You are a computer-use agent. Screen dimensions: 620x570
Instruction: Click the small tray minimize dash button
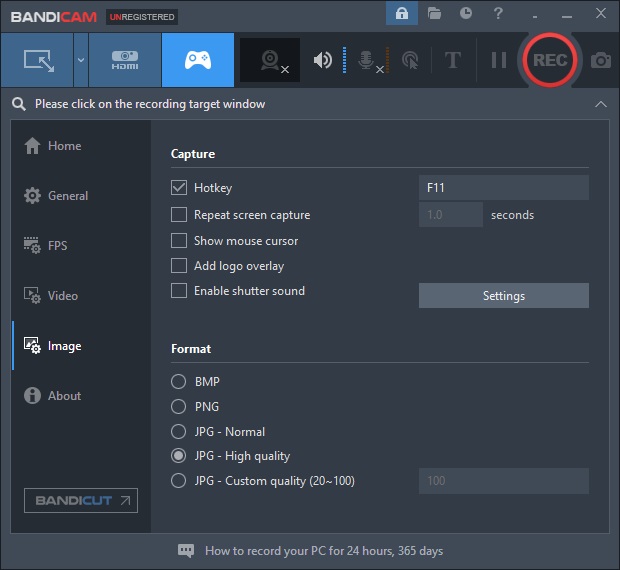535,17
